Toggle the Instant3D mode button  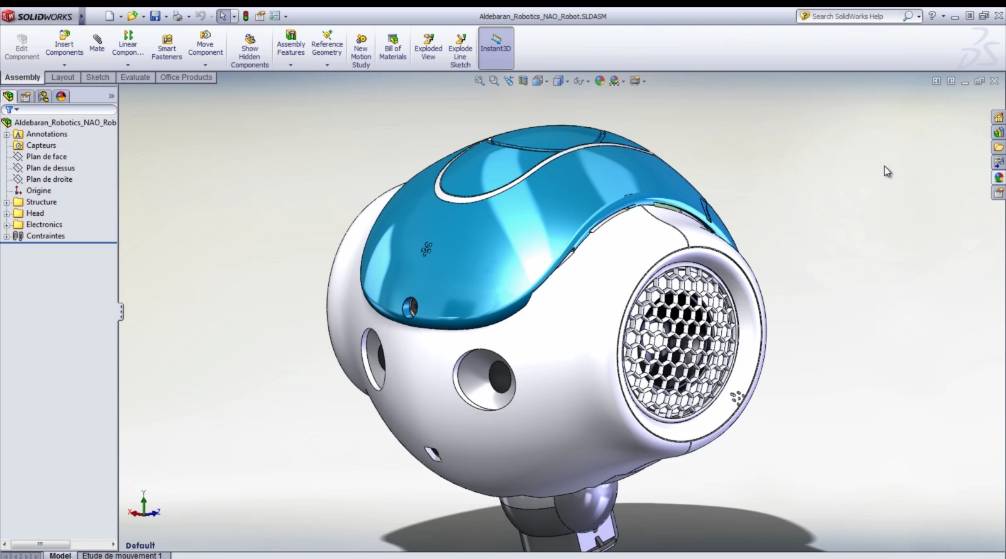[x=496, y=43]
